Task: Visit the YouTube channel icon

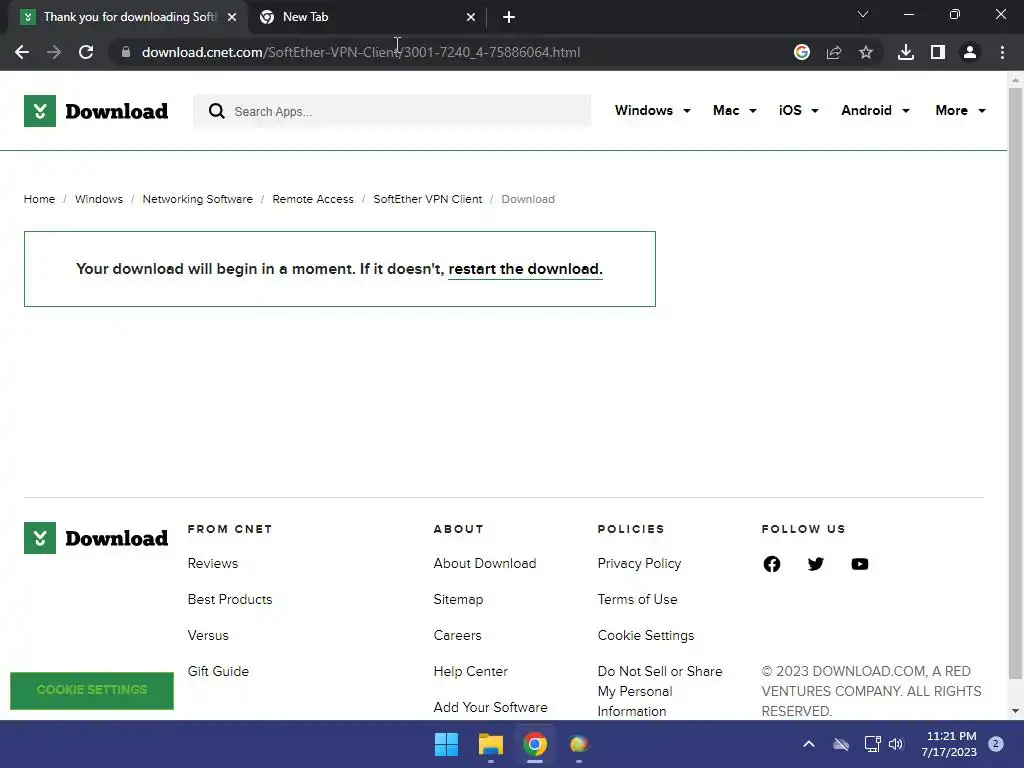Action: (x=859, y=564)
